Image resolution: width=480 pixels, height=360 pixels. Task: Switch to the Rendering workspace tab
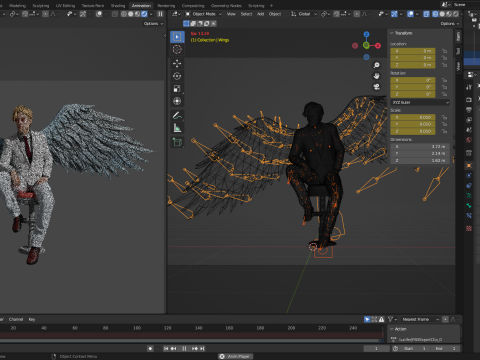pos(166,6)
